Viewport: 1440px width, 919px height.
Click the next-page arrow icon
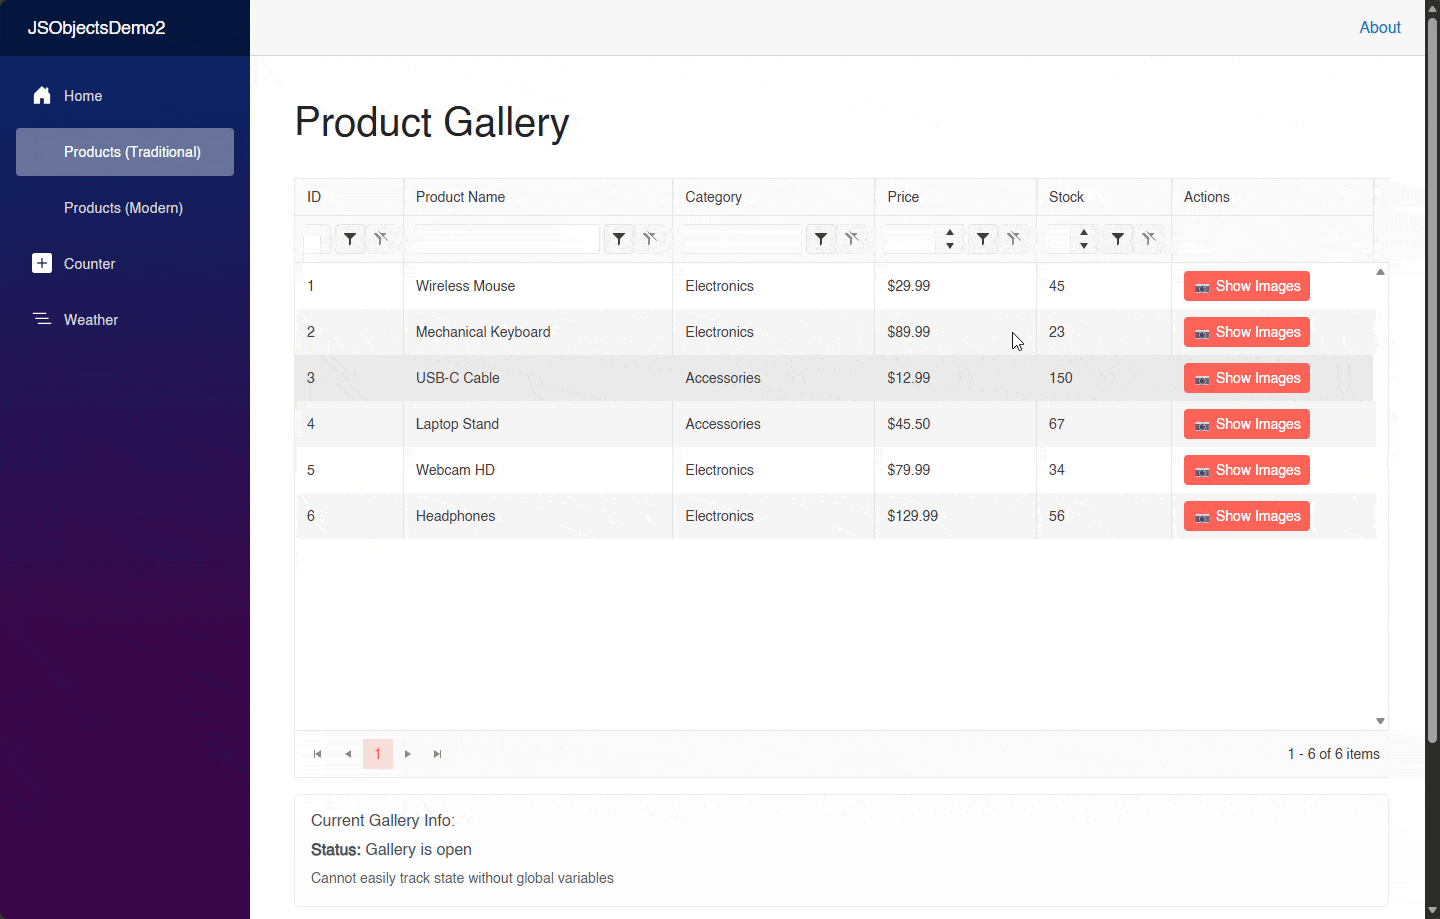point(407,754)
